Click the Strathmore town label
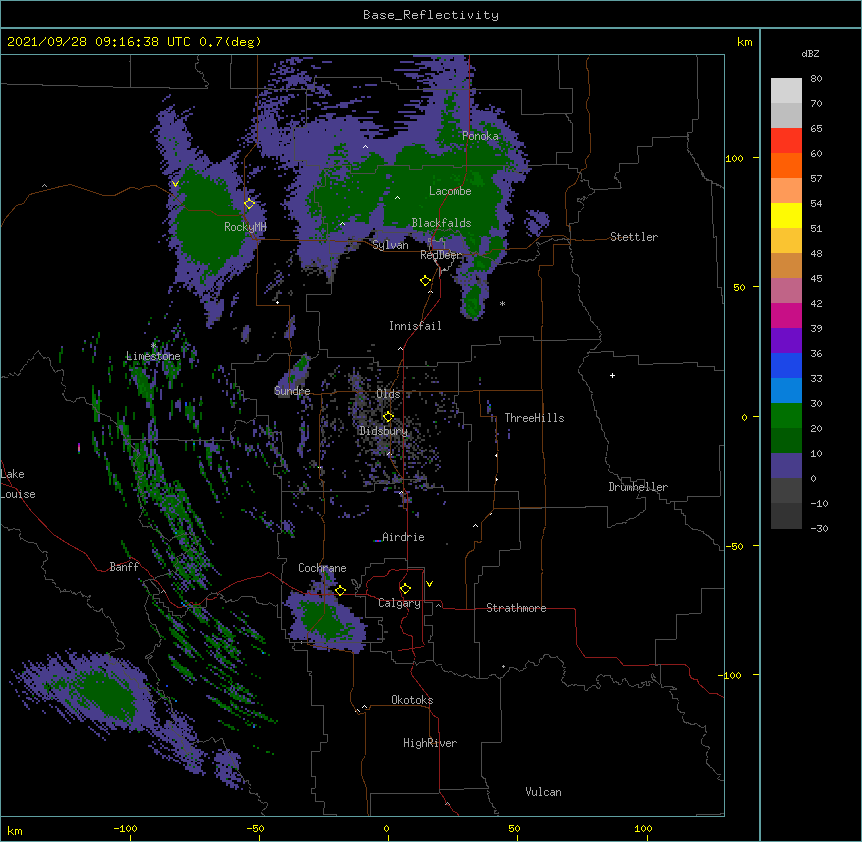 [x=516, y=608]
